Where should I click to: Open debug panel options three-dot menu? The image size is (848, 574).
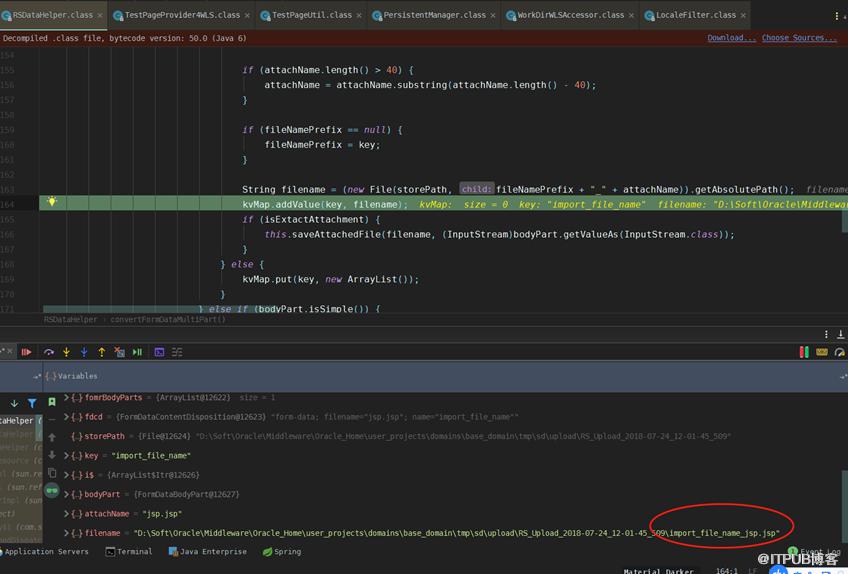tap(826, 334)
